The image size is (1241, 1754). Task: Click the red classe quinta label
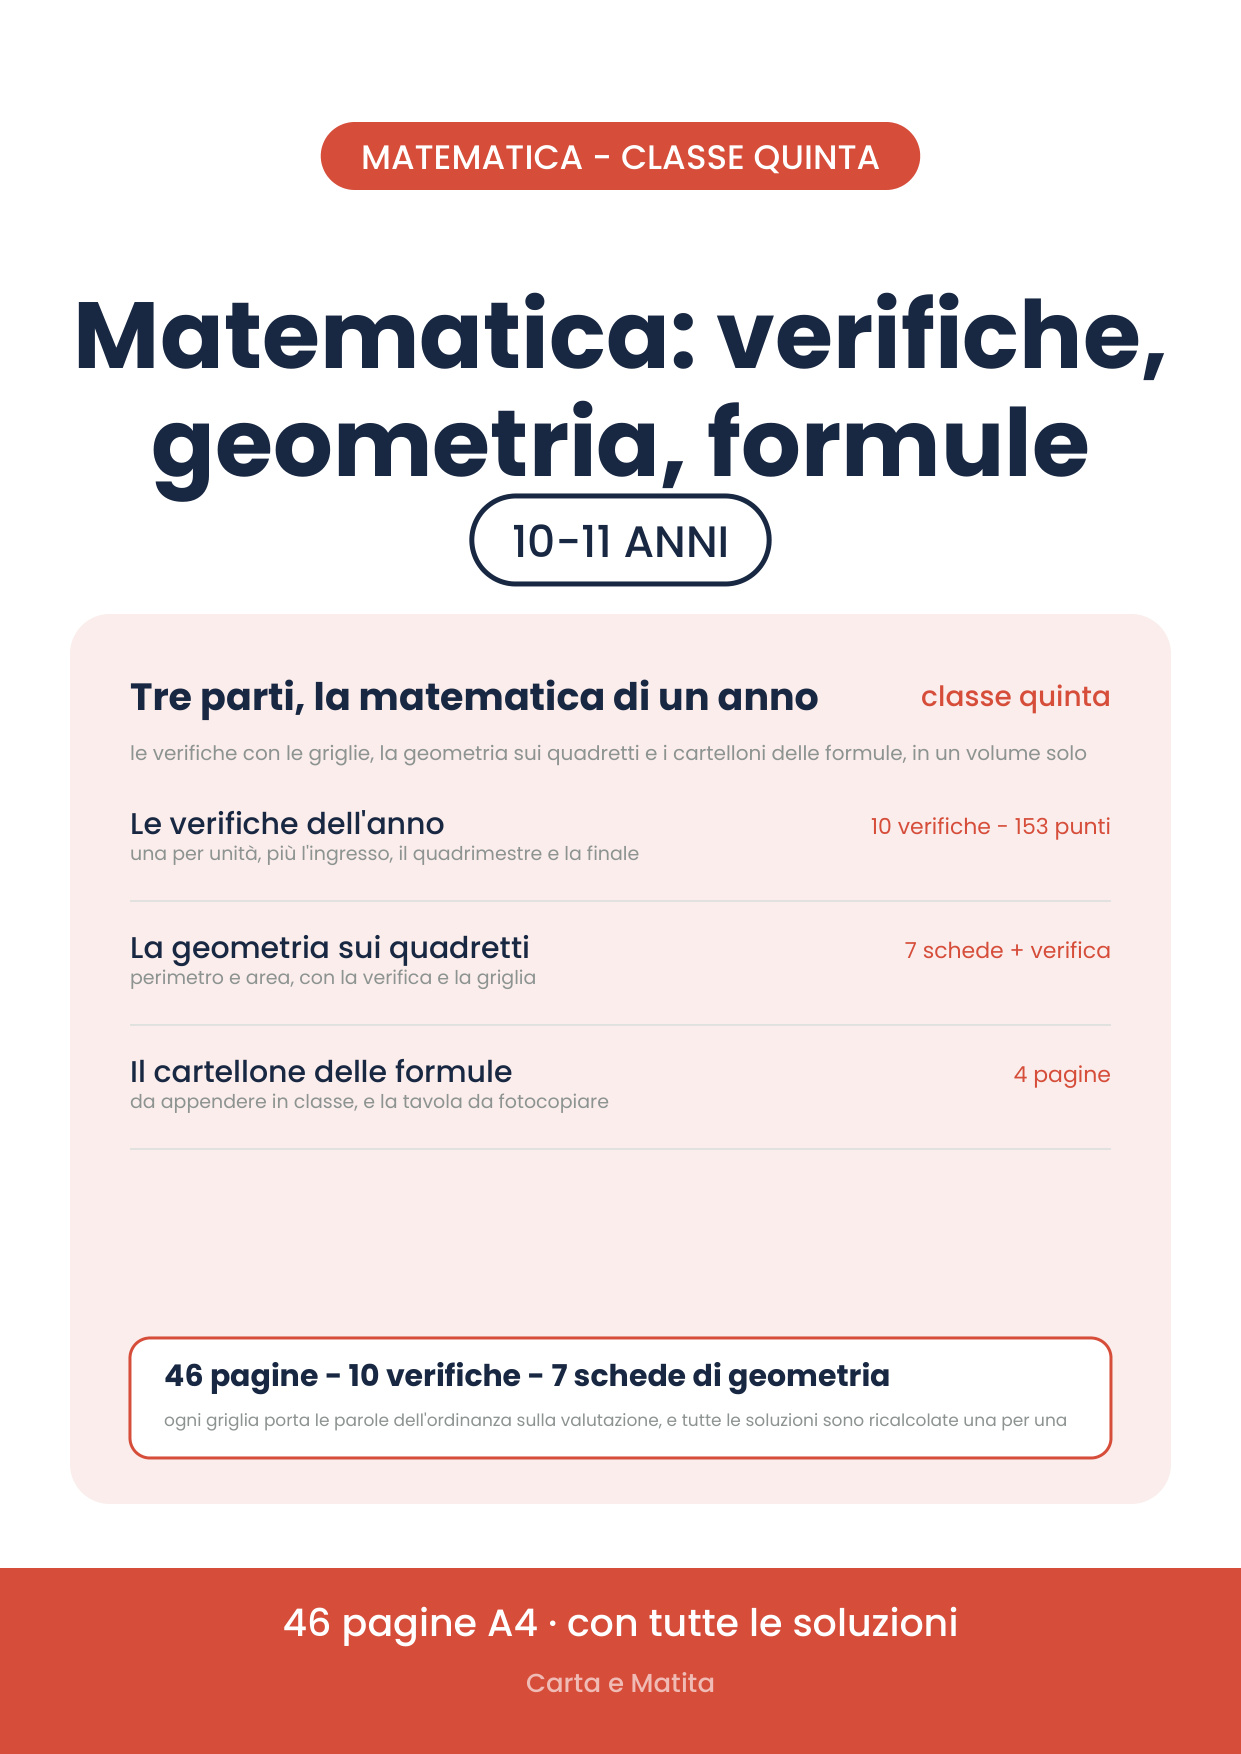[1015, 696]
